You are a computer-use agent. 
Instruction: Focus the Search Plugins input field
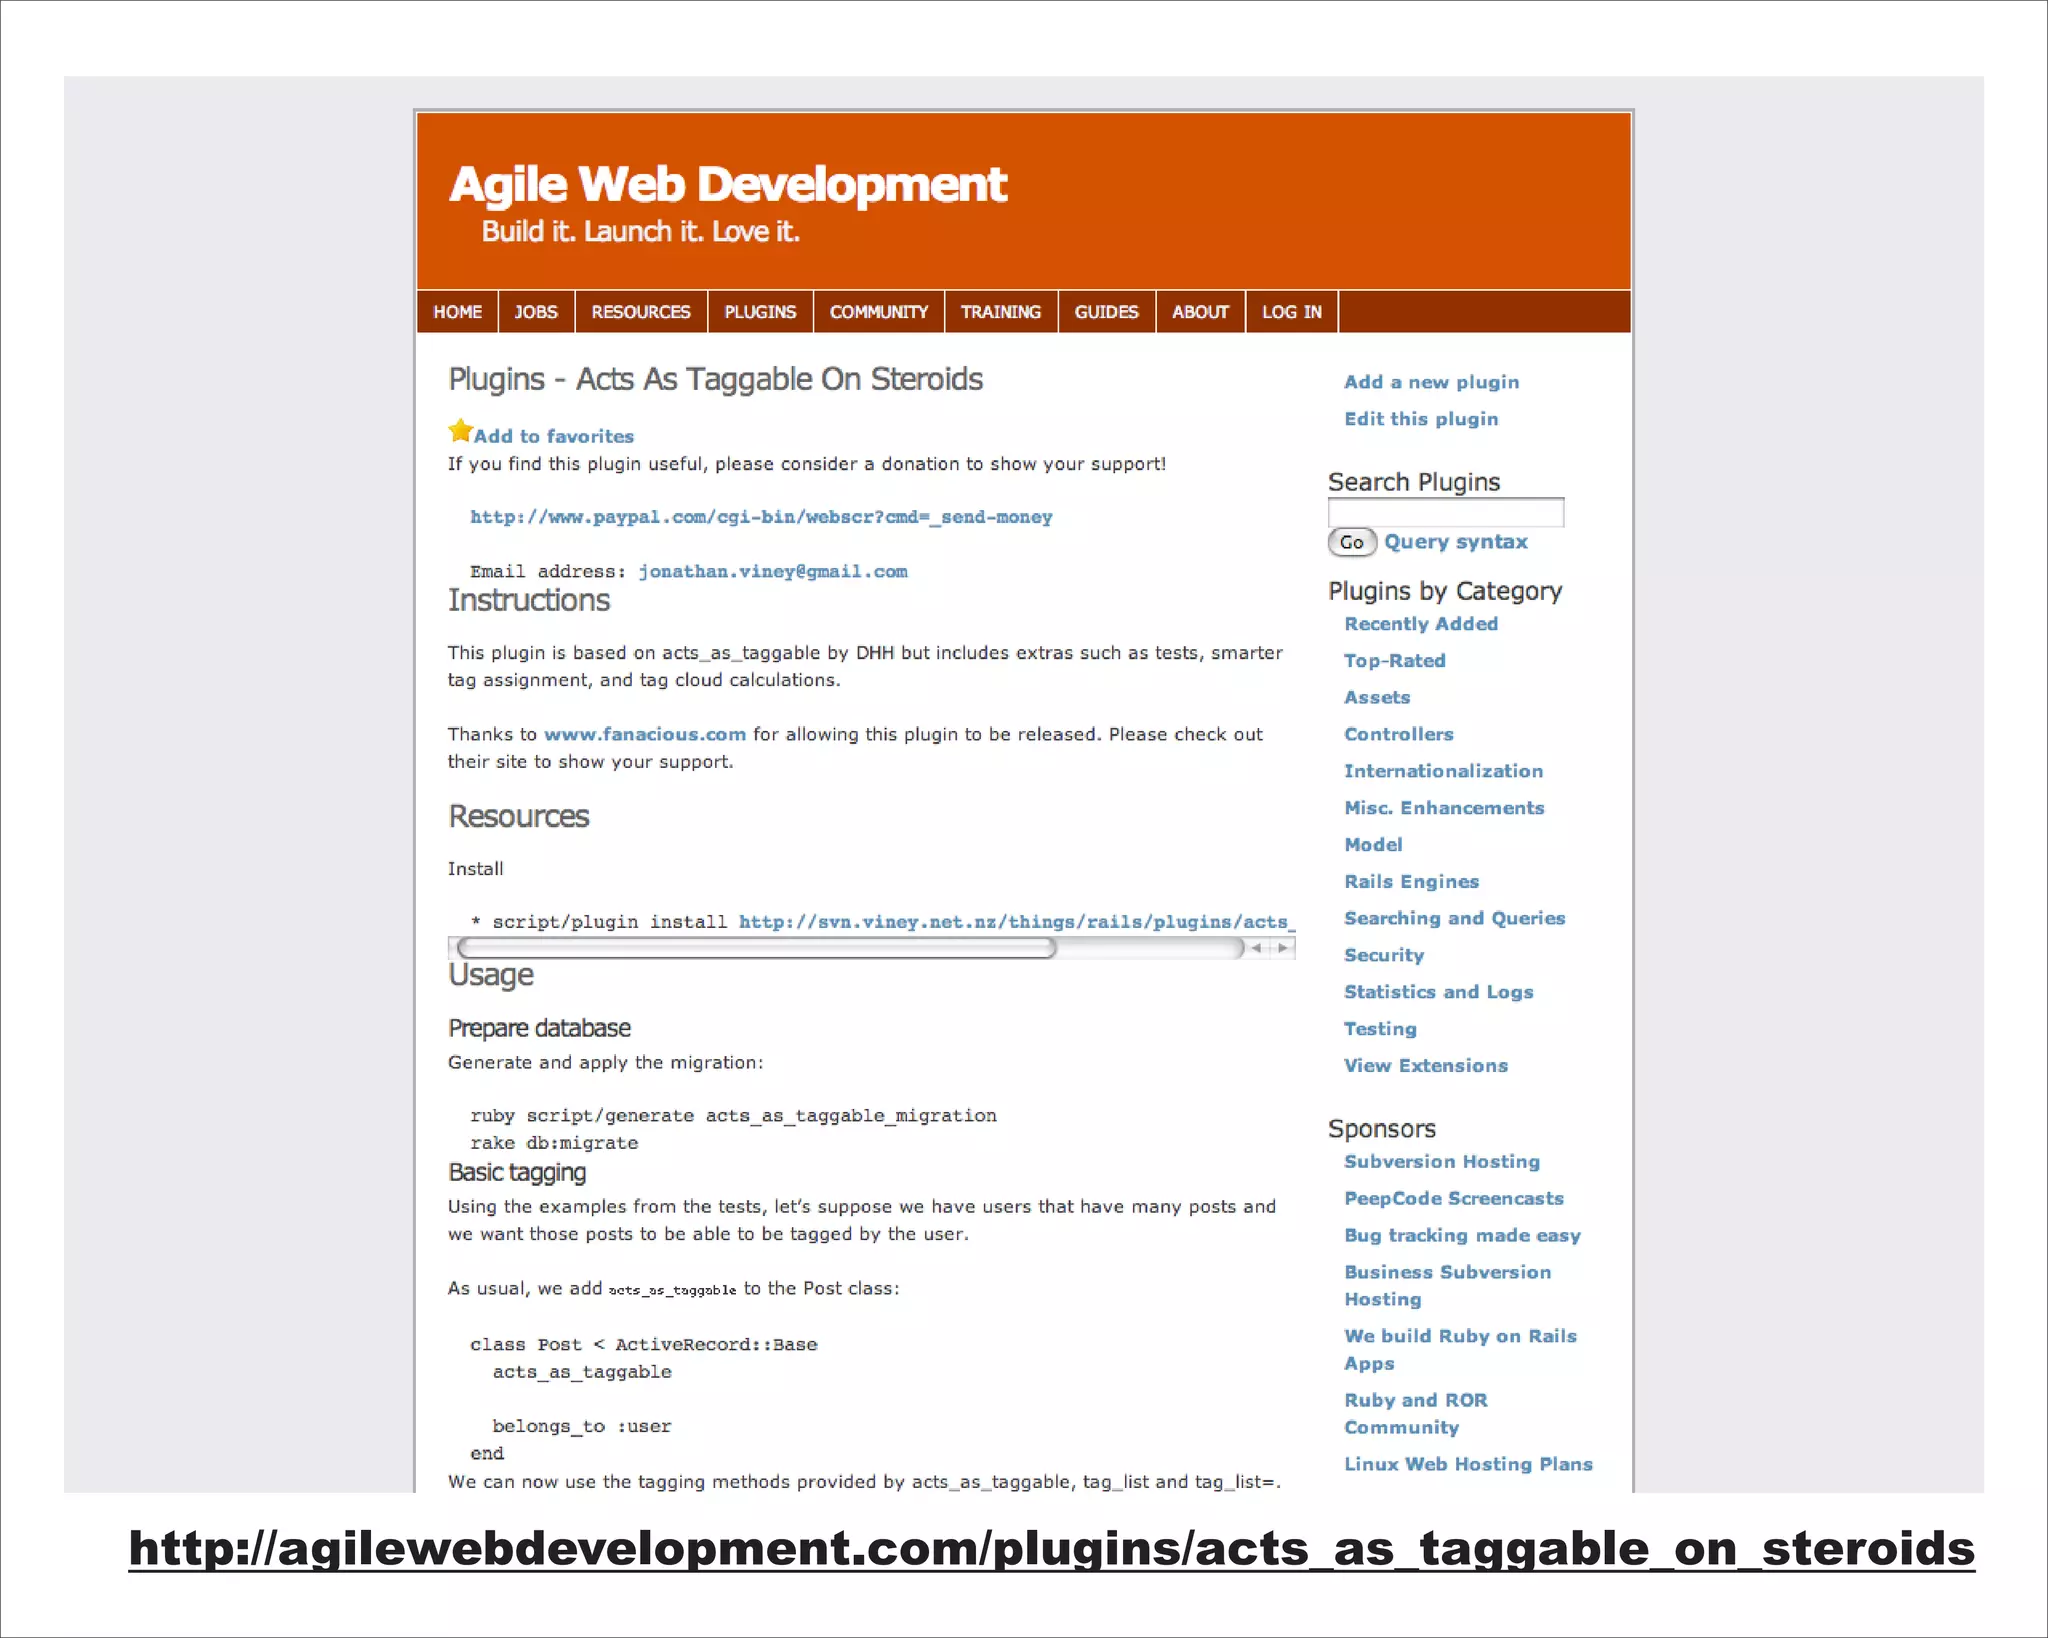pos(1445,512)
